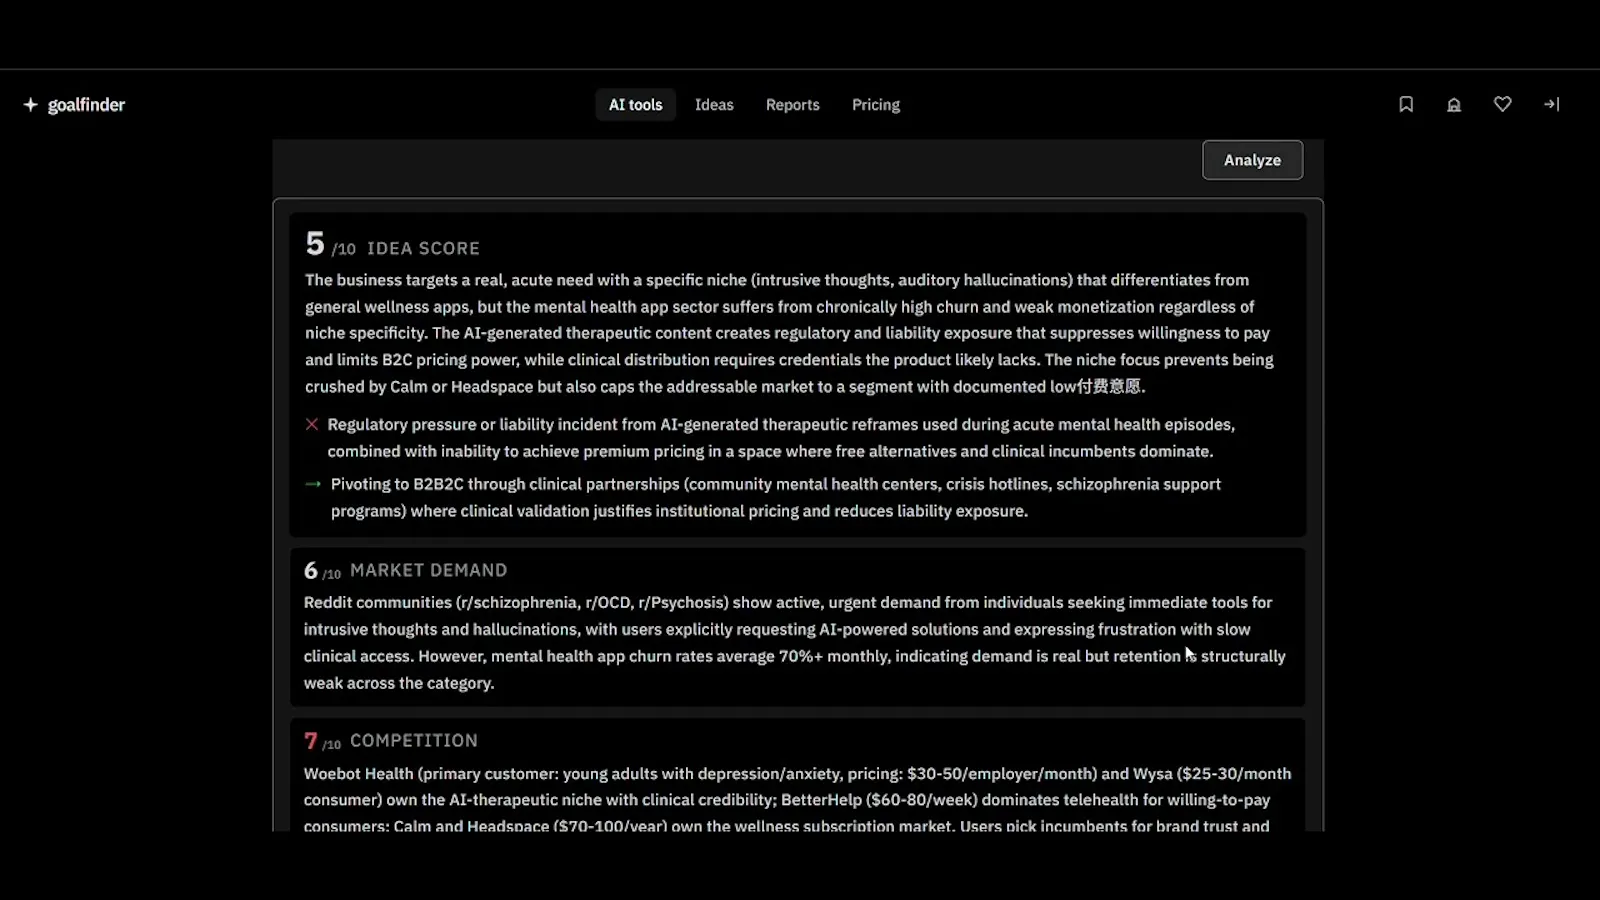Click the Analyze button

tap(1252, 160)
